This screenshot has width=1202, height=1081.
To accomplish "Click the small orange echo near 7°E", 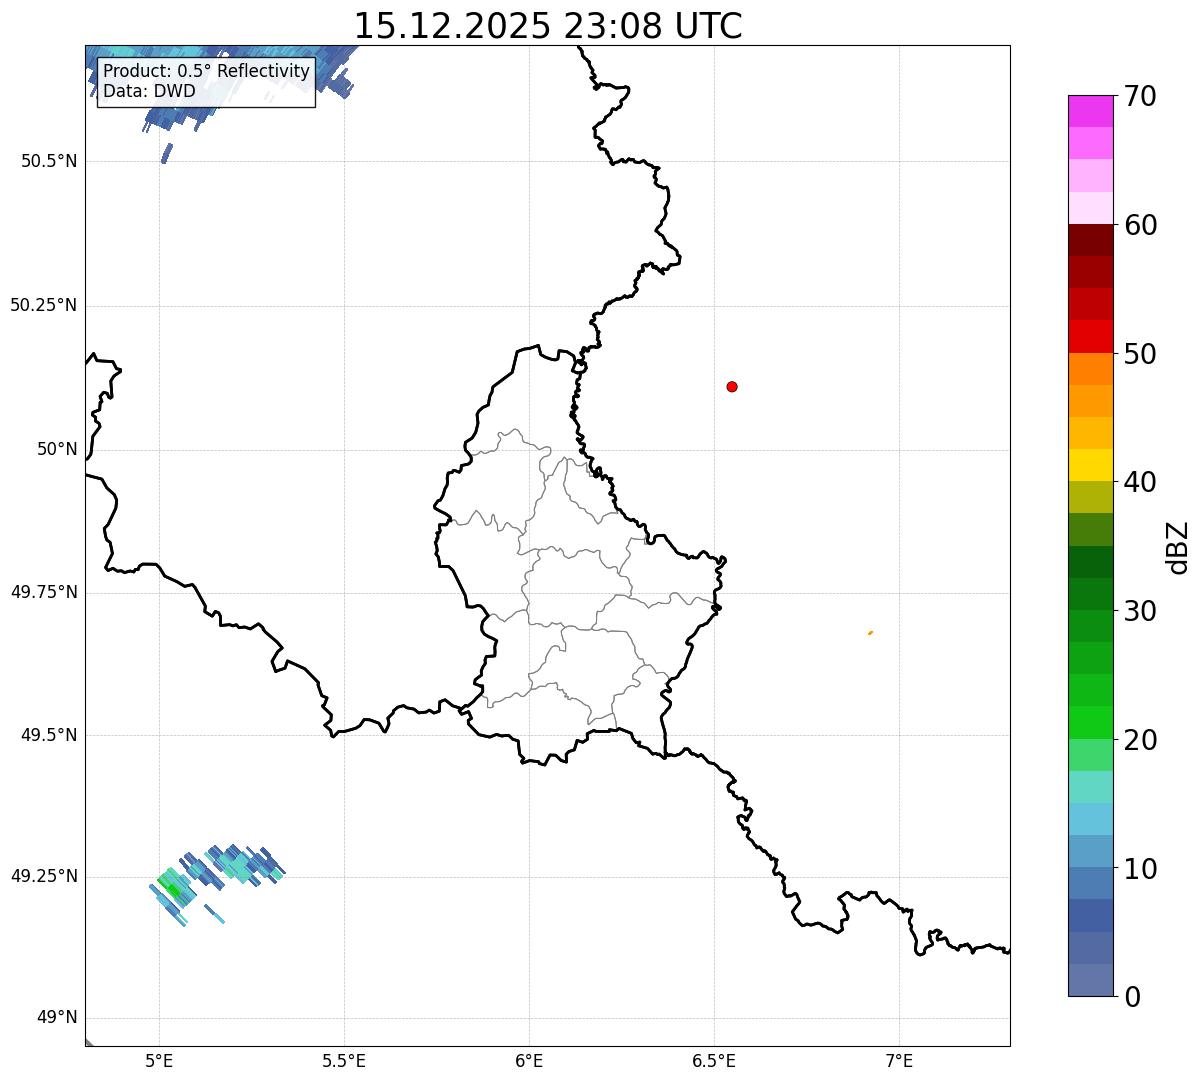I will [871, 633].
